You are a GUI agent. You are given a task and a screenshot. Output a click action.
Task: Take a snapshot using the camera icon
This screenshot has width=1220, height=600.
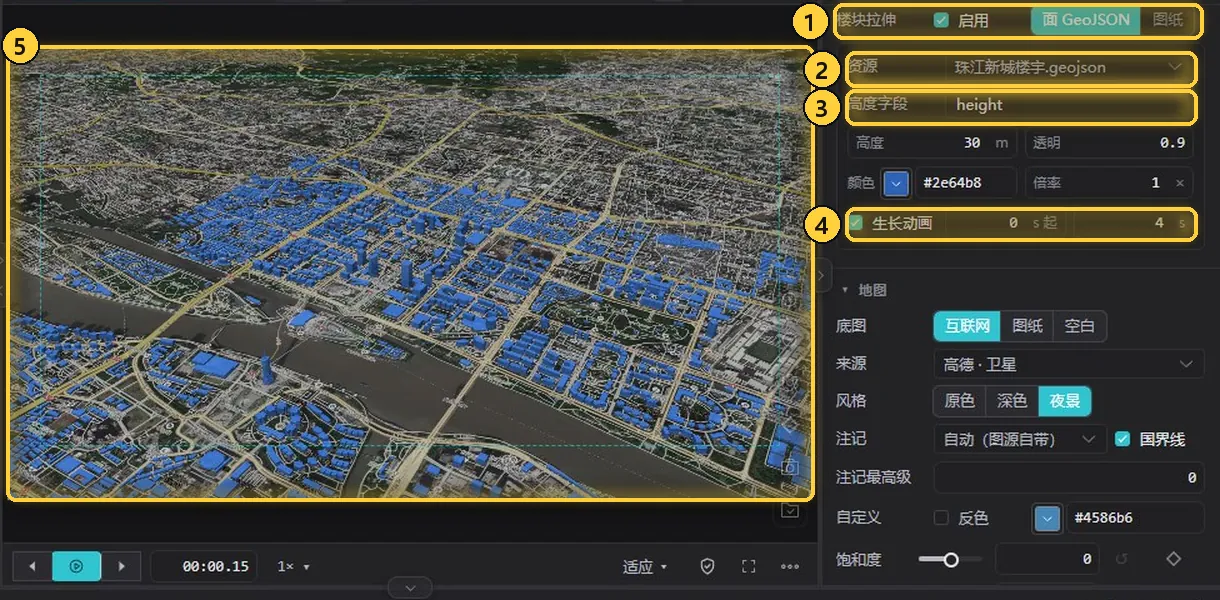790,467
